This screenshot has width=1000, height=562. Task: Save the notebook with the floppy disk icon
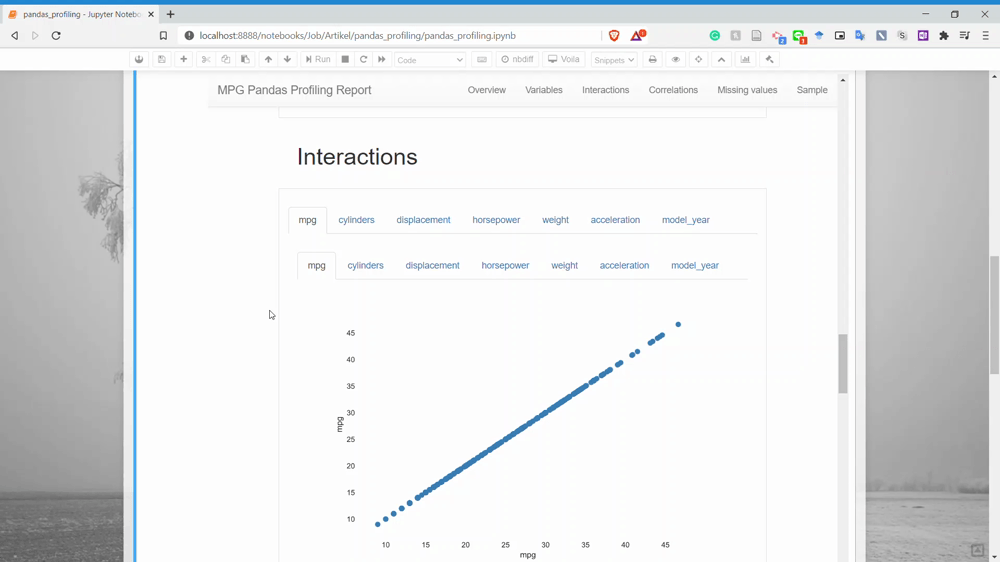[161, 59]
